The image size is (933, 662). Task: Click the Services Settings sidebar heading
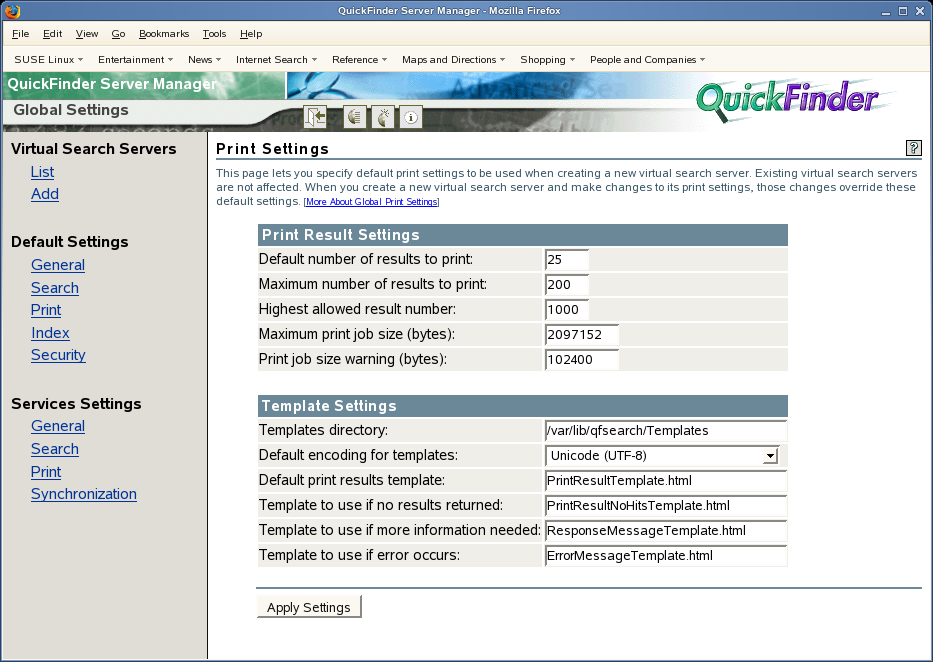[76, 404]
